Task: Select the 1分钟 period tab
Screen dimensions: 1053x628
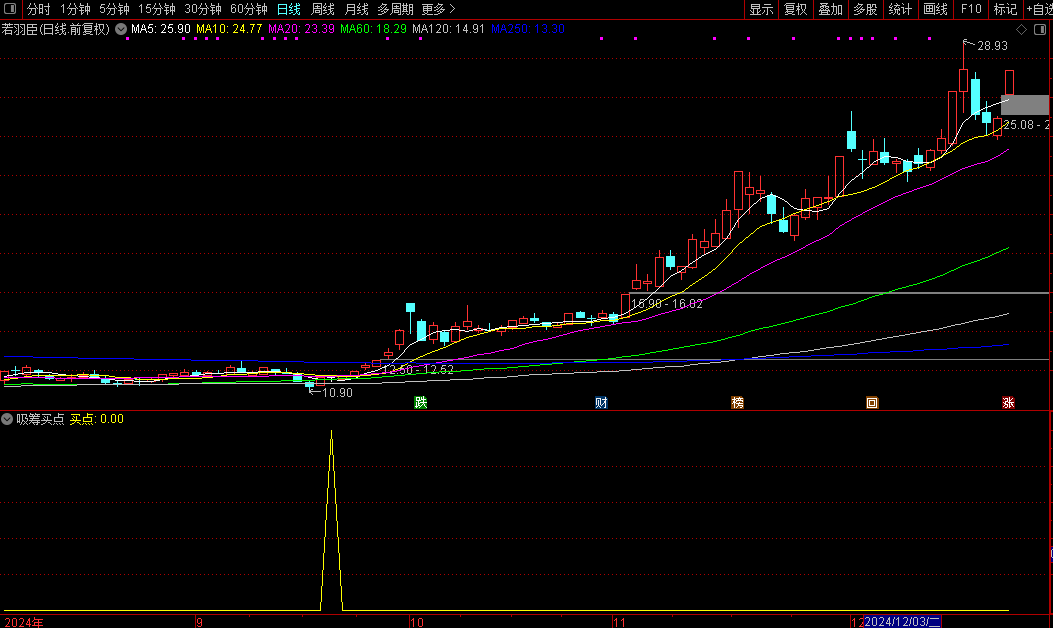Action: [x=75, y=9]
